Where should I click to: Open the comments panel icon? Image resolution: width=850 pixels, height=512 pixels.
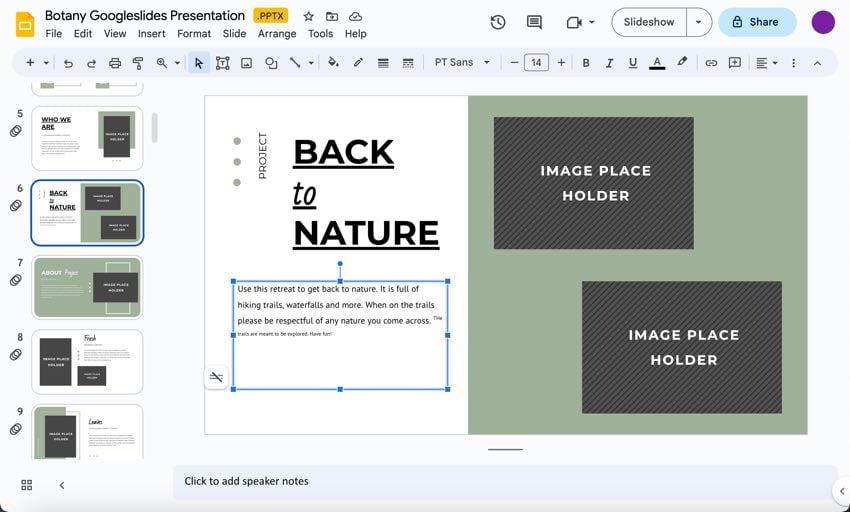534,22
